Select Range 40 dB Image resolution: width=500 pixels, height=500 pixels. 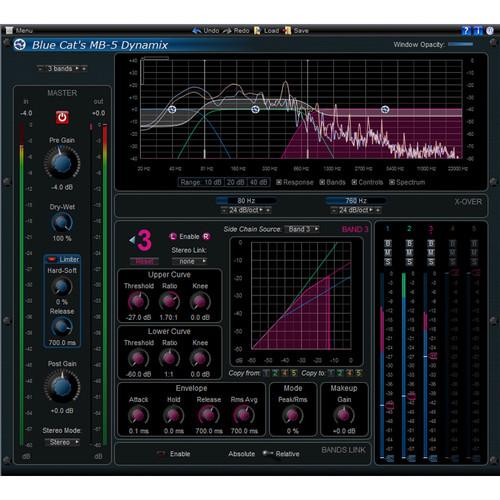tap(258, 182)
